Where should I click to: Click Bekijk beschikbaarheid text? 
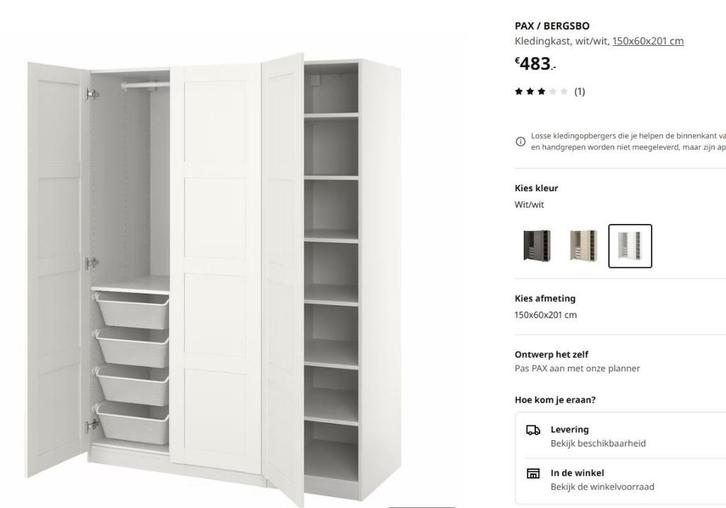[x=598, y=444]
